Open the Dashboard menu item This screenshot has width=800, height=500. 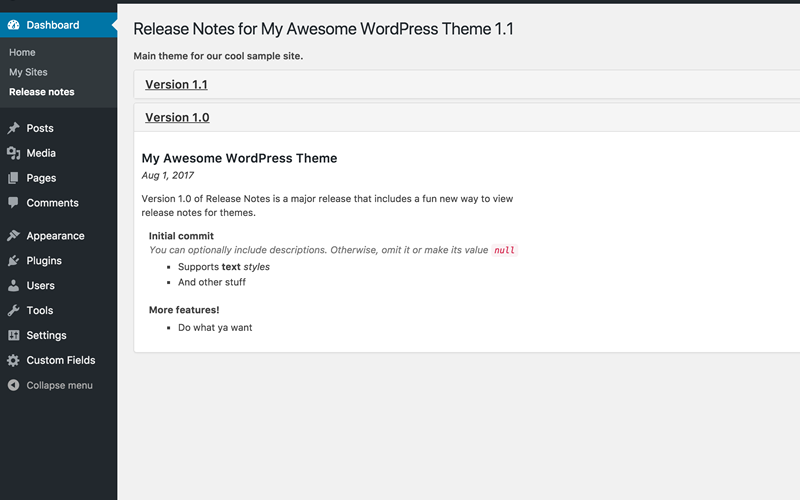point(59,25)
